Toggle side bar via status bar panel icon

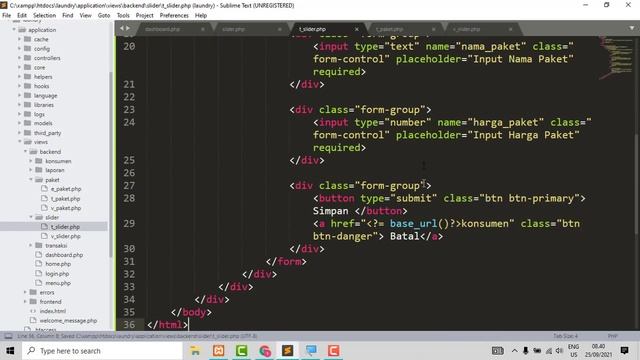pyautogui.click(x=8, y=336)
